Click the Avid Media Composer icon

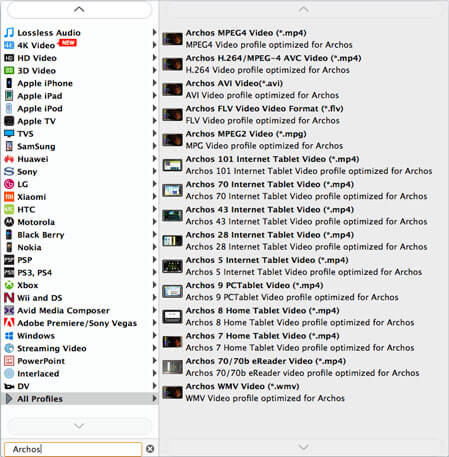[x=9, y=310]
